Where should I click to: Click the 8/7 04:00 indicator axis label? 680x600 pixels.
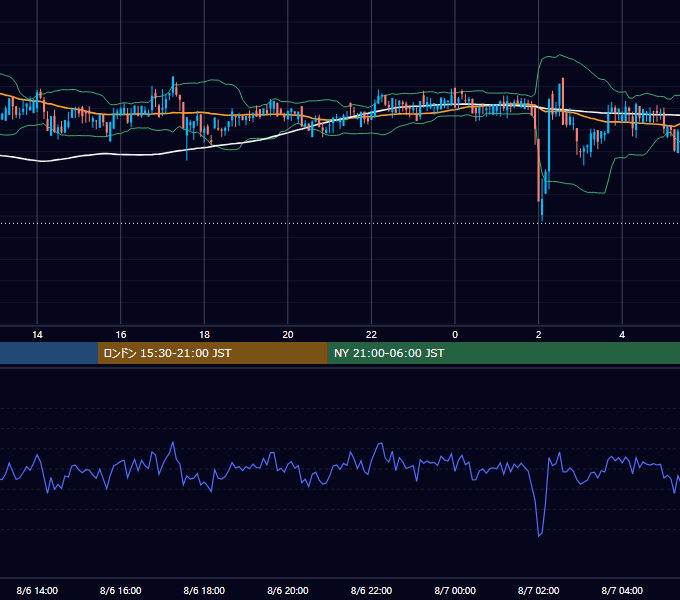(x=622, y=590)
